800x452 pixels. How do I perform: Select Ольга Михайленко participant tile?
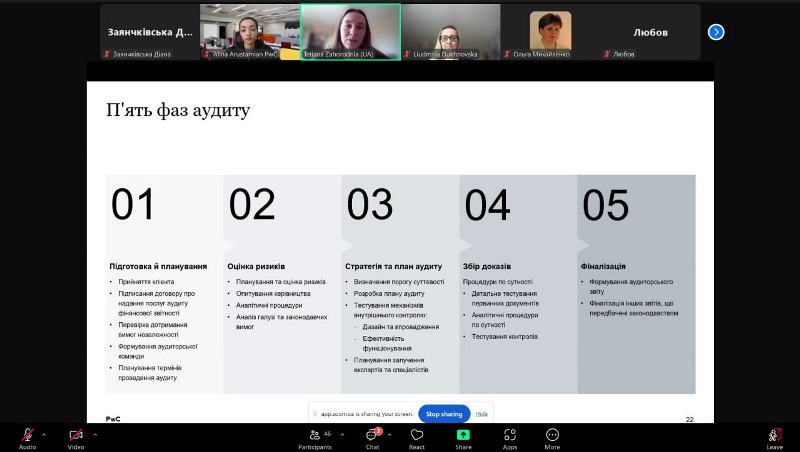(551, 32)
